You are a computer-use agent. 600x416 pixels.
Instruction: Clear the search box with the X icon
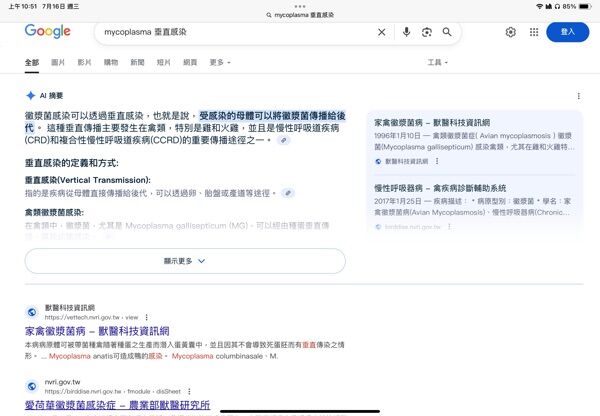(381, 32)
